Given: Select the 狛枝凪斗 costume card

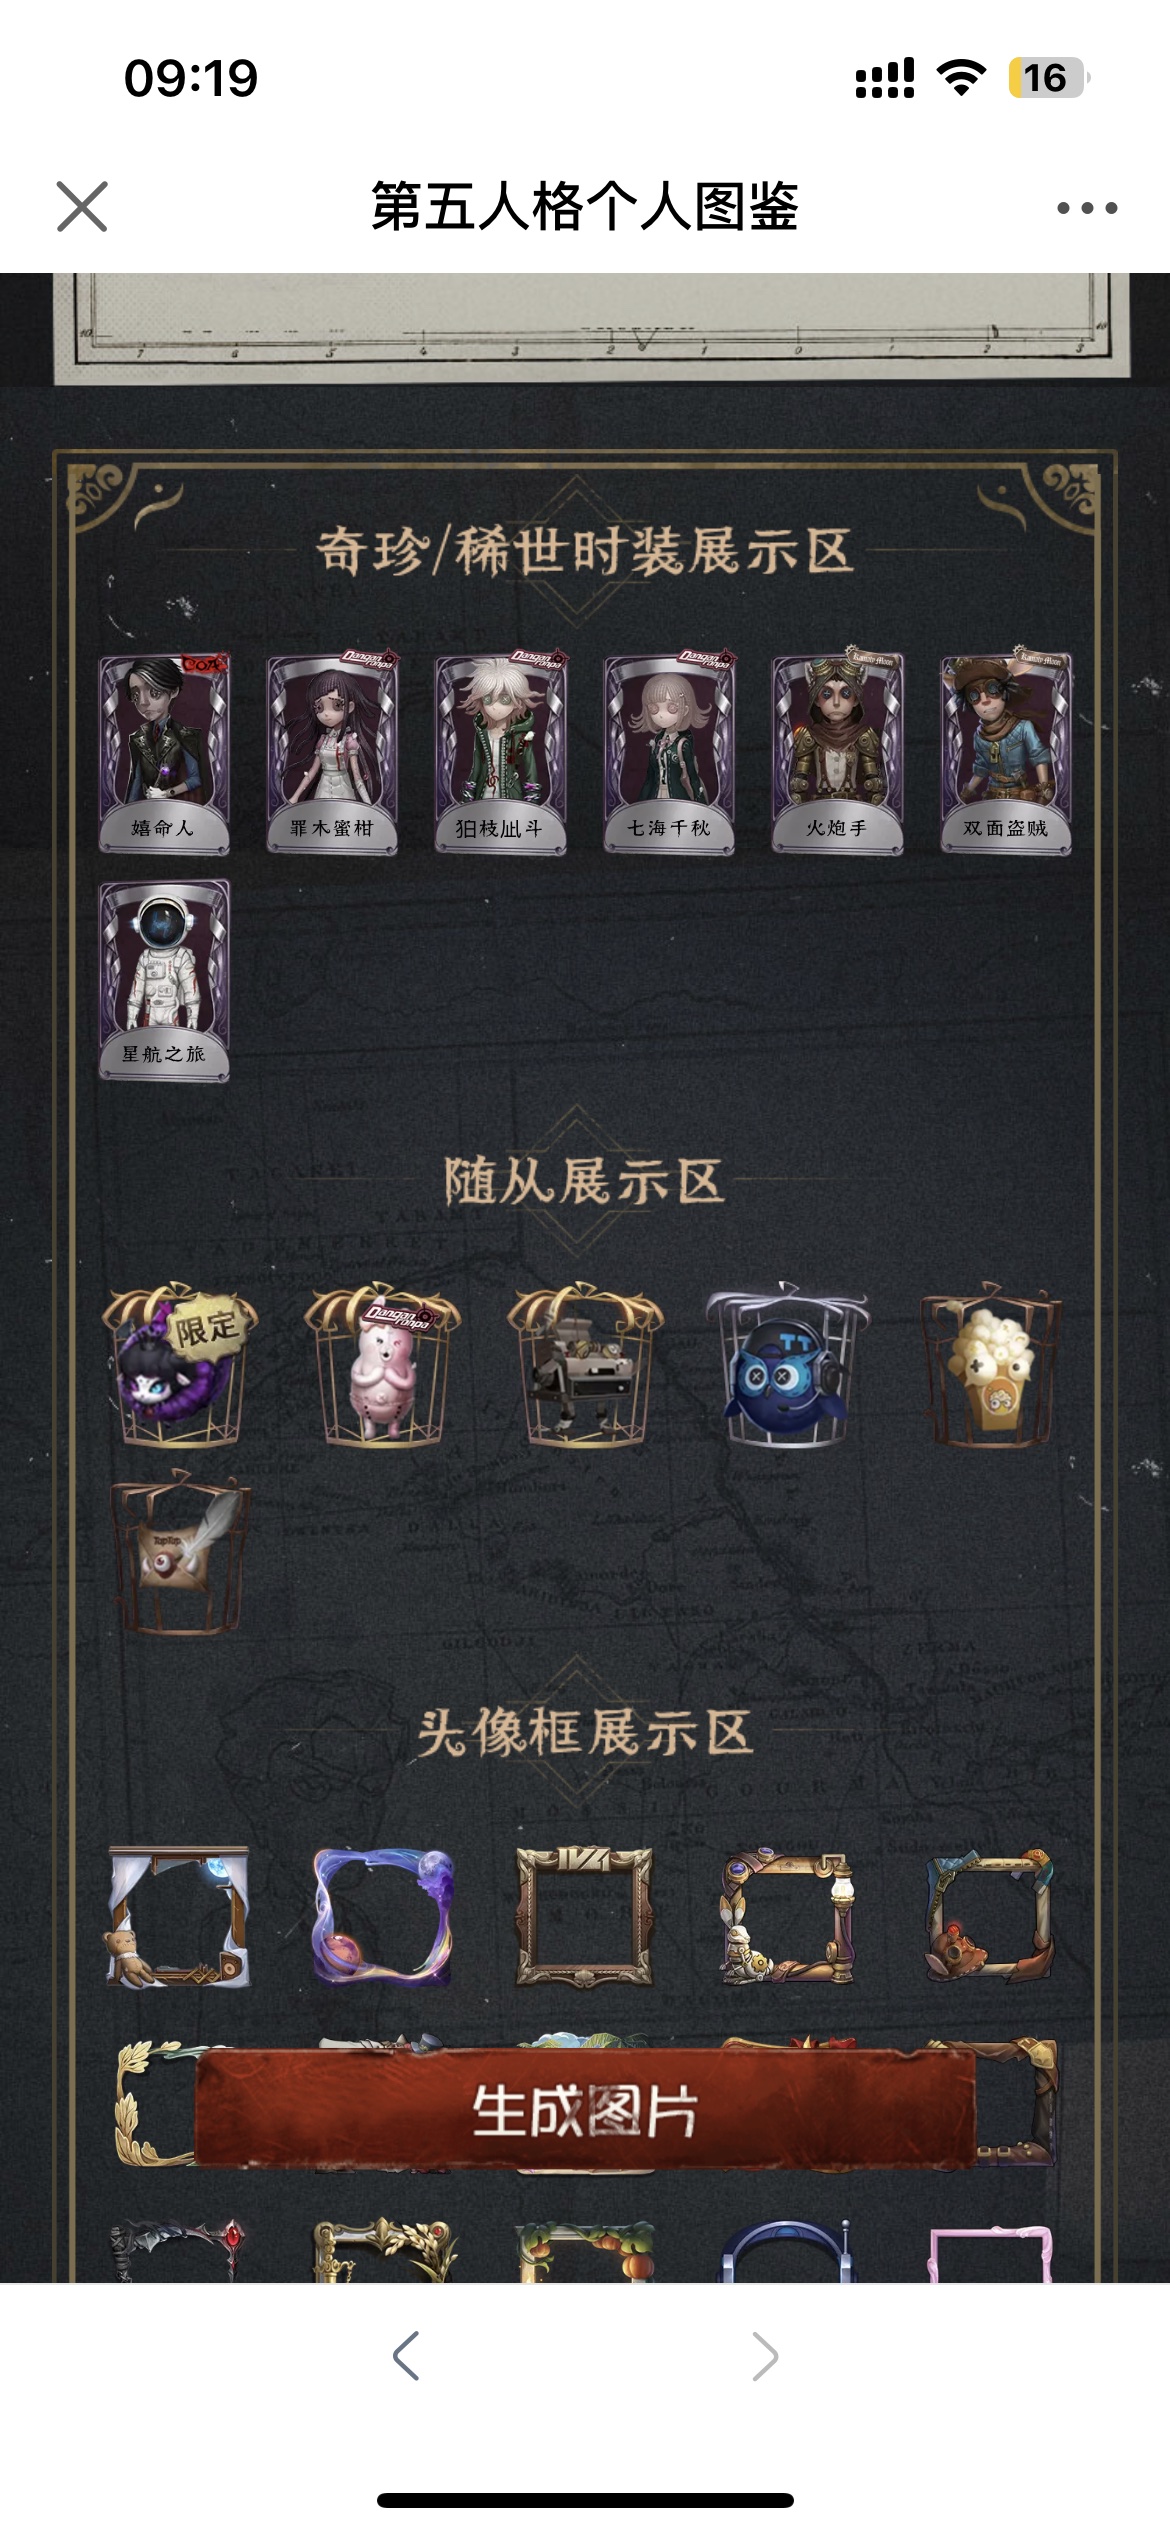Looking at the screenshot, I should [x=500, y=752].
